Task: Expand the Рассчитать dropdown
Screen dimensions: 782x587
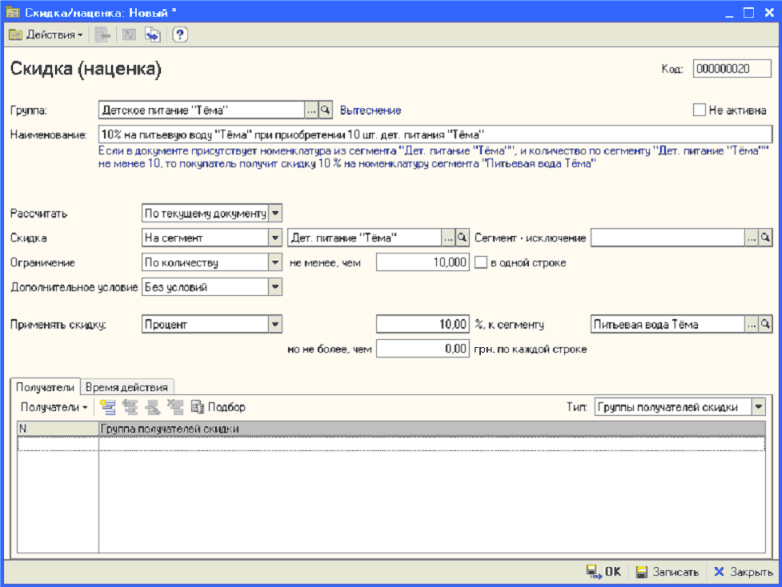Action: tap(275, 213)
